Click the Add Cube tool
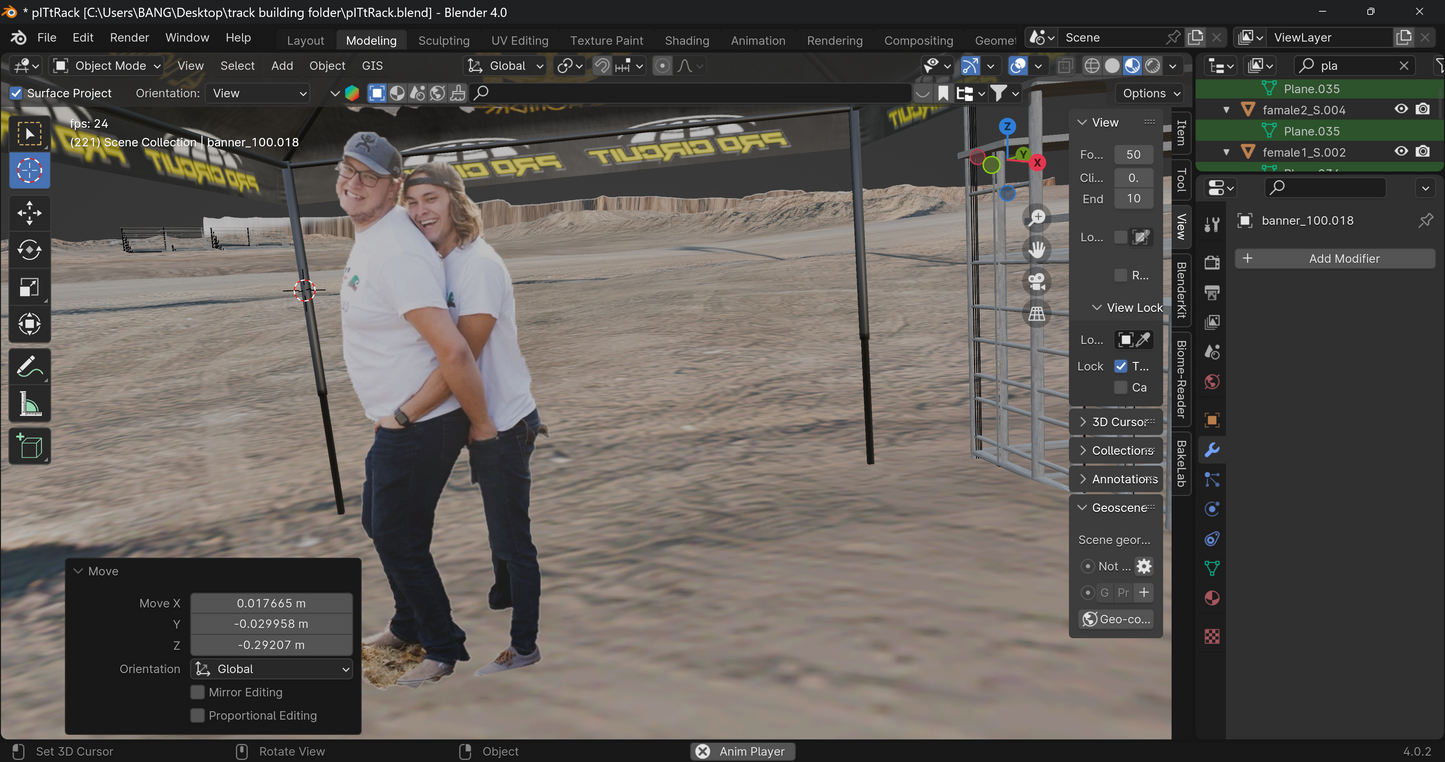 click(29, 446)
